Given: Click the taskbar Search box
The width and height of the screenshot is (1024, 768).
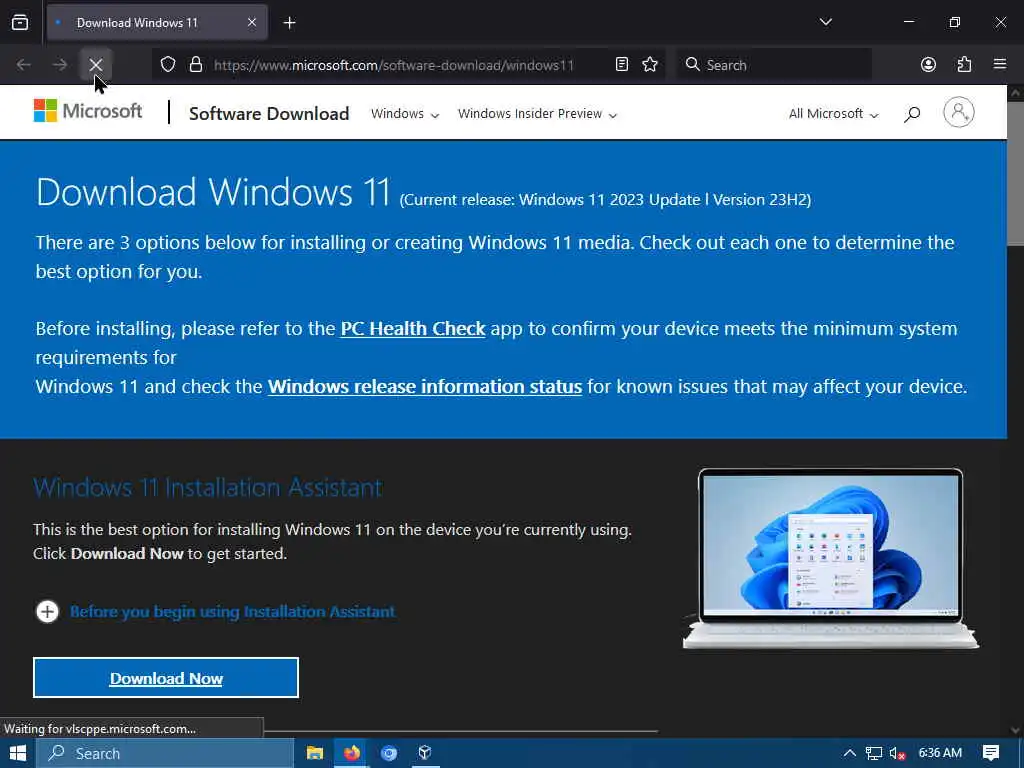Looking at the screenshot, I should click(x=165, y=753).
